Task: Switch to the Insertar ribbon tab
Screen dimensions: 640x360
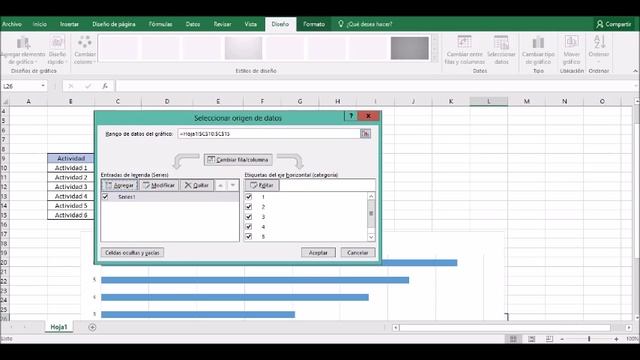Action: (x=69, y=24)
